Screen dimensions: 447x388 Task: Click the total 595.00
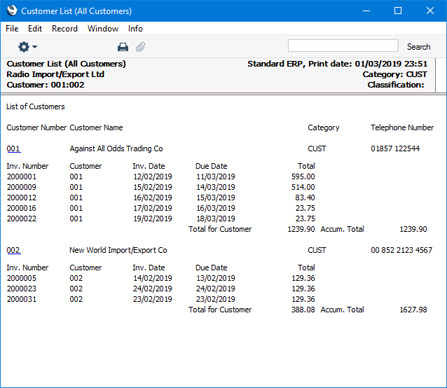(x=303, y=177)
